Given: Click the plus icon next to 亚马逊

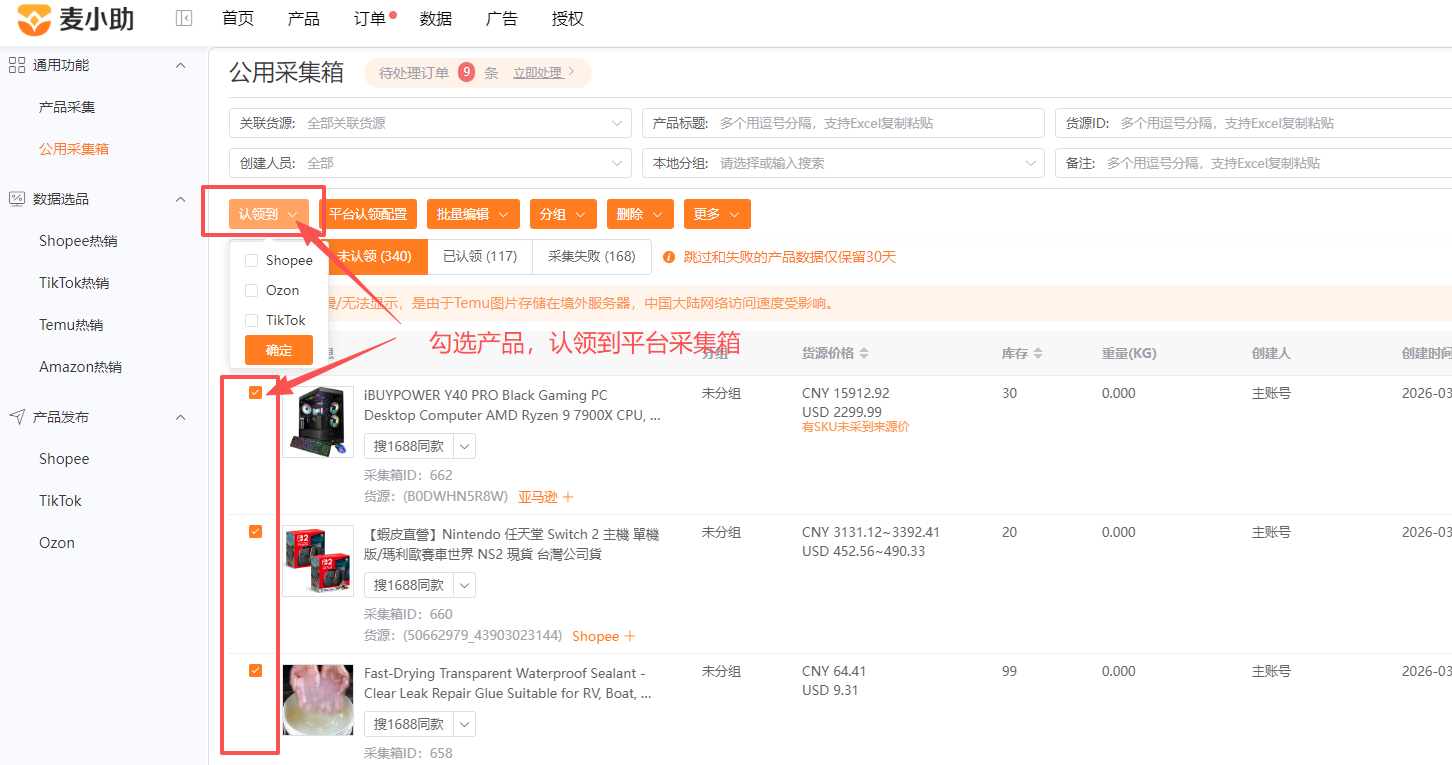Looking at the screenshot, I should (x=568, y=497).
